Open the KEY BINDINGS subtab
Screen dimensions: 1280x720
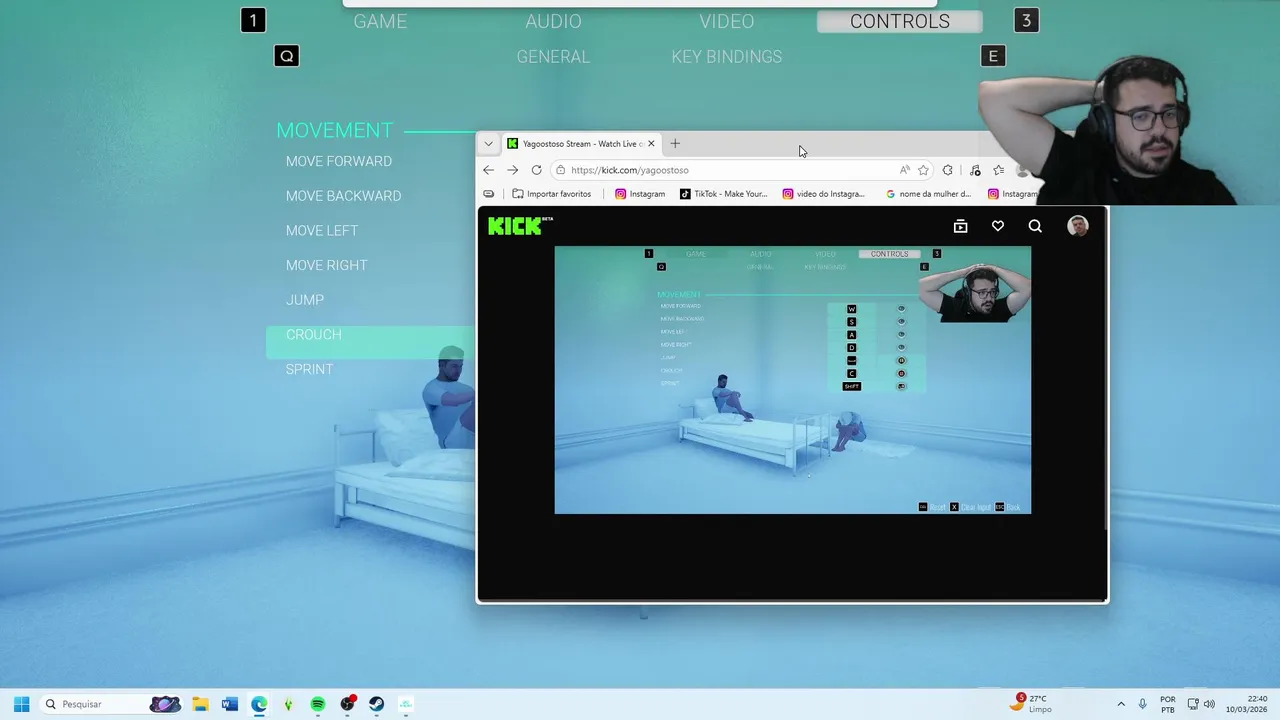point(727,57)
